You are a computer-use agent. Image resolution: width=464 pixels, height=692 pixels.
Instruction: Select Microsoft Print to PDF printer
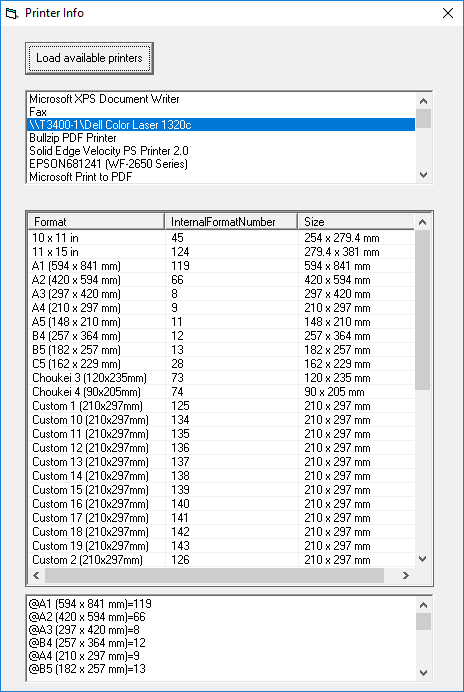pos(221,177)
